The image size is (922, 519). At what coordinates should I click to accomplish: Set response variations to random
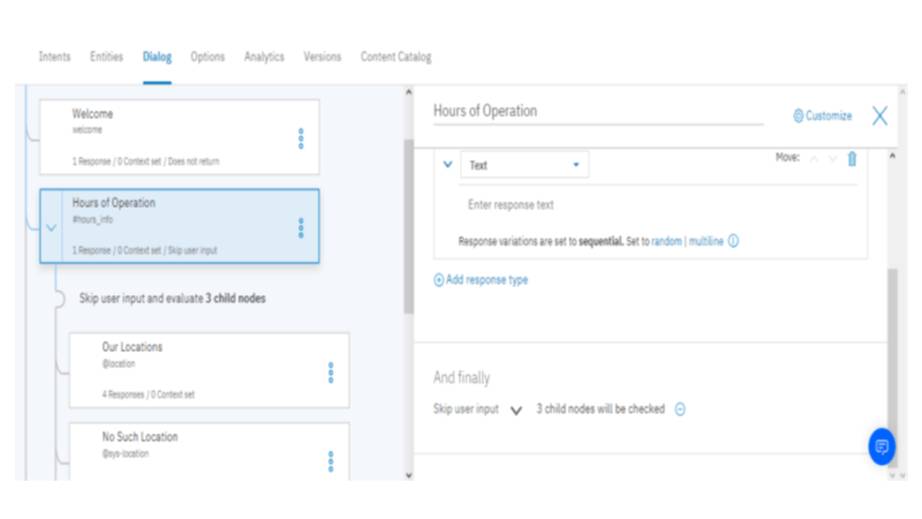tap(666, 242)
